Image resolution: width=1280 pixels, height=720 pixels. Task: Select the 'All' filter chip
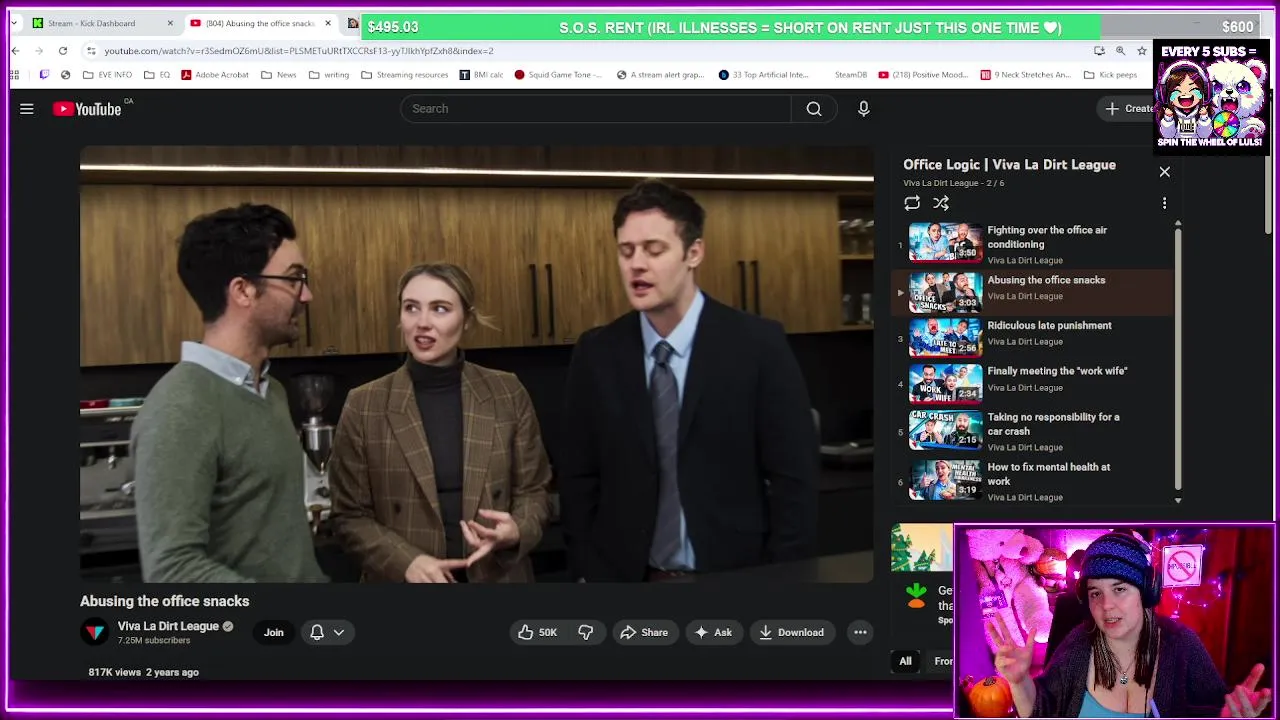click(x=905, y=661)
